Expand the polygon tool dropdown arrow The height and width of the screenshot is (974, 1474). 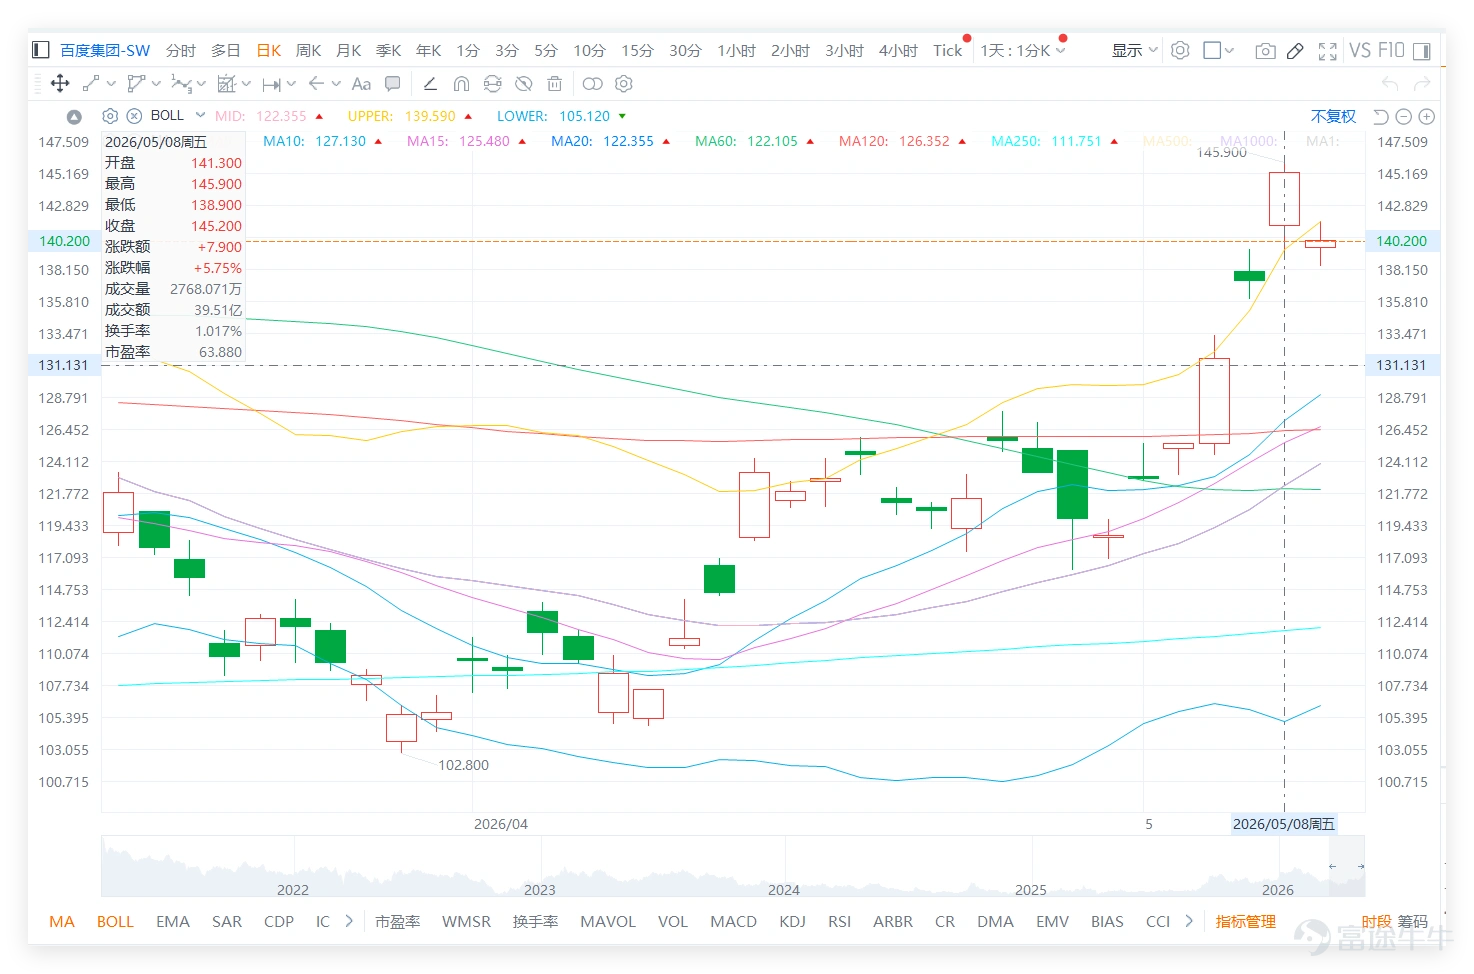[156, 84]
